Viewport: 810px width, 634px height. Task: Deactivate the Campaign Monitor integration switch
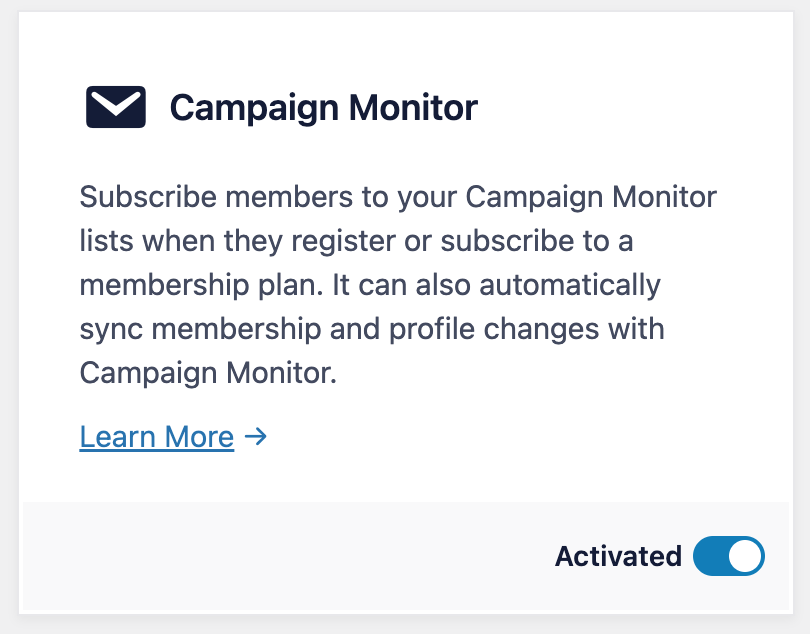pyautogui.click(x=728, y=556)
